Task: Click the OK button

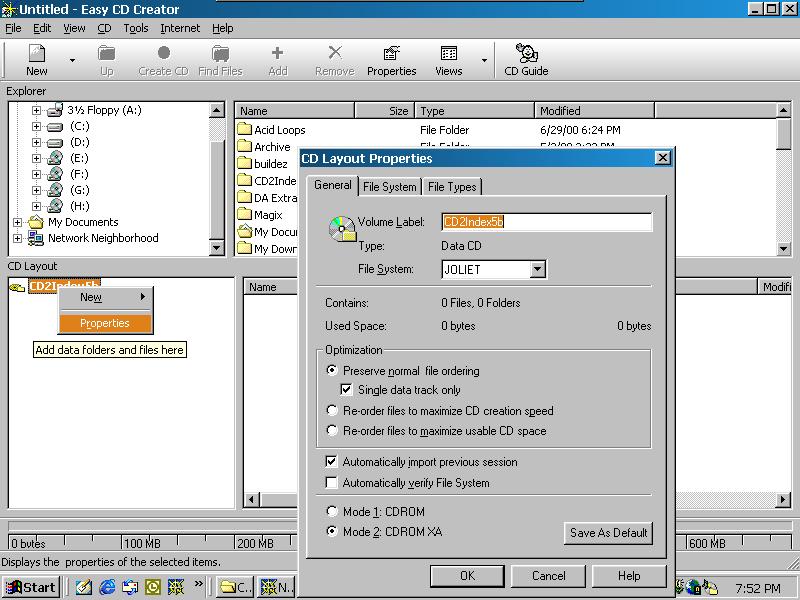Action: [467, 576]
